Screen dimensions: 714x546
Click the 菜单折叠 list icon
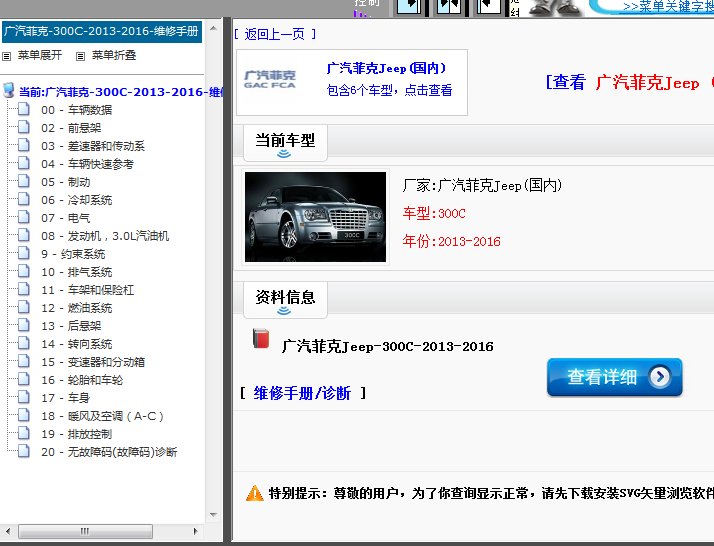pos(80,56)
